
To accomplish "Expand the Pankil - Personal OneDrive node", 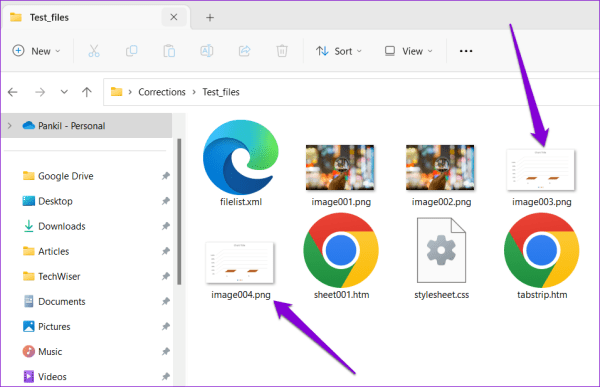I will click(x=10, y=126).
